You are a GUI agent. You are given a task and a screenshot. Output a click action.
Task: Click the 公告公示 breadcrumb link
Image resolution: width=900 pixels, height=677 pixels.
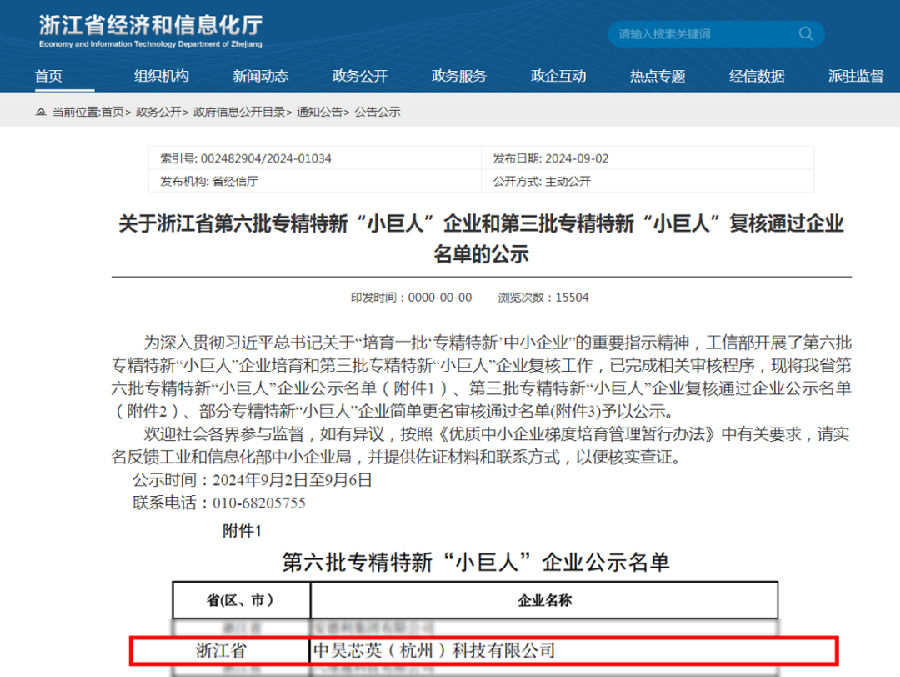[377, 113]
